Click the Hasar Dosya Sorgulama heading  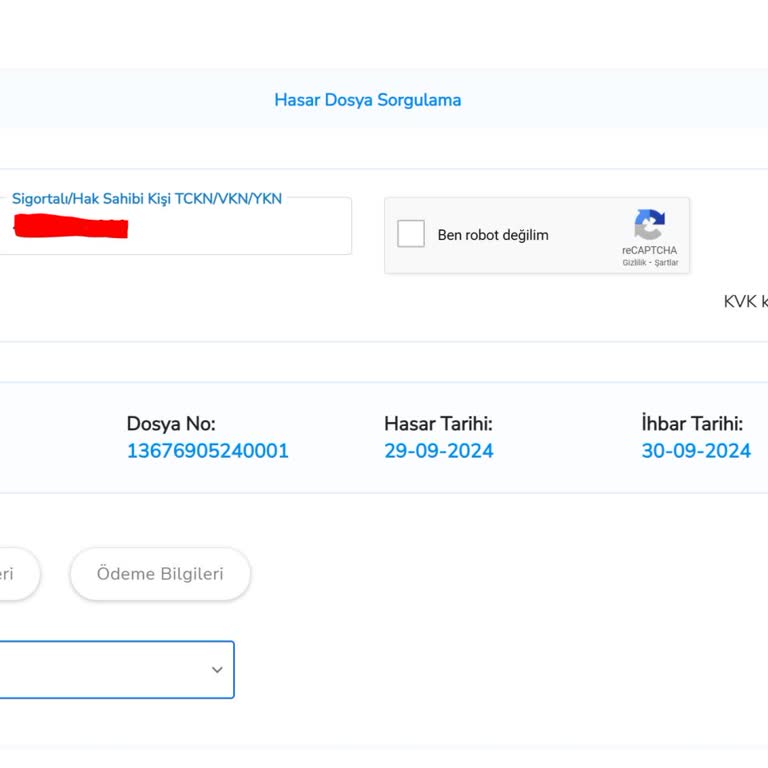[x=367, y=100]
